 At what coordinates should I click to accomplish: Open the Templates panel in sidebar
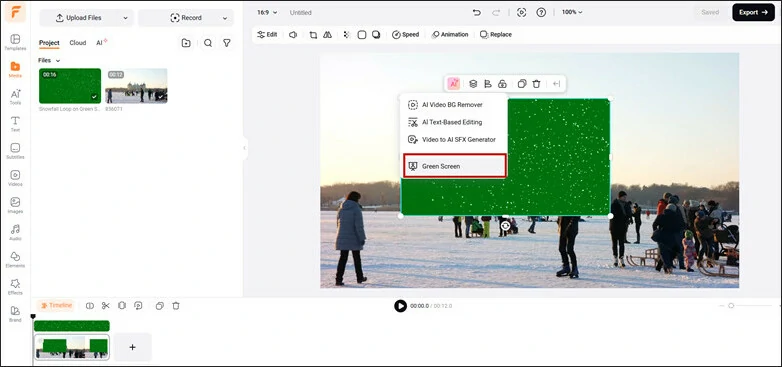click(15, 42)
